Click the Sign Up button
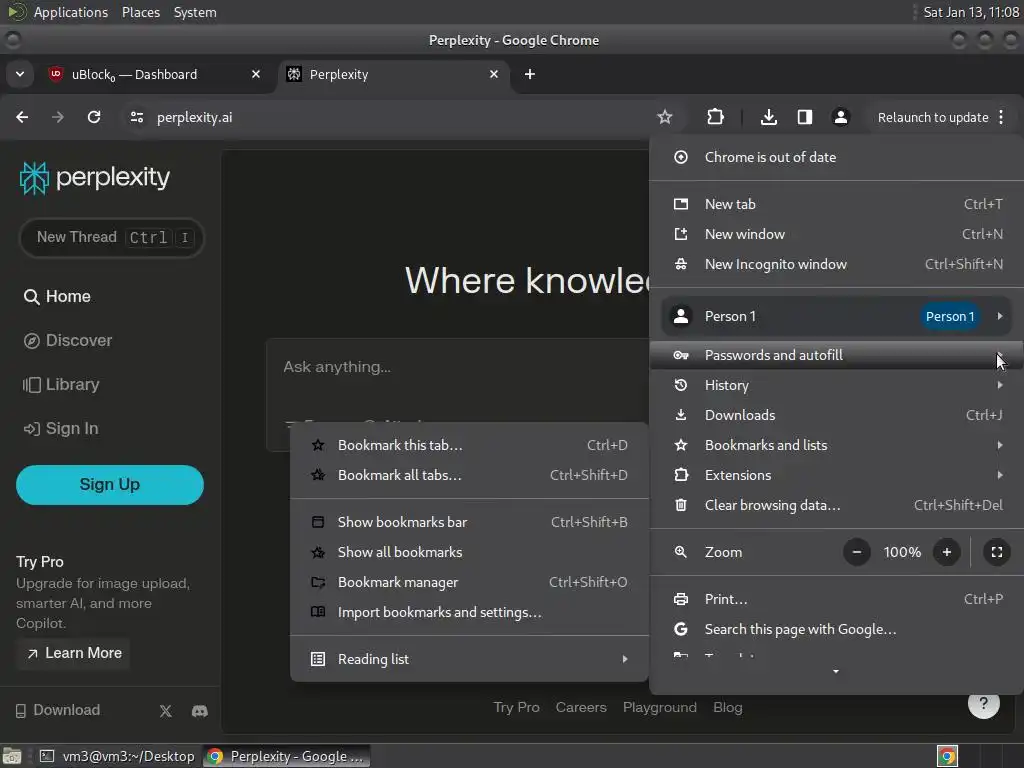Viewport: 1024px width, 768px height. tap(110, 485)
